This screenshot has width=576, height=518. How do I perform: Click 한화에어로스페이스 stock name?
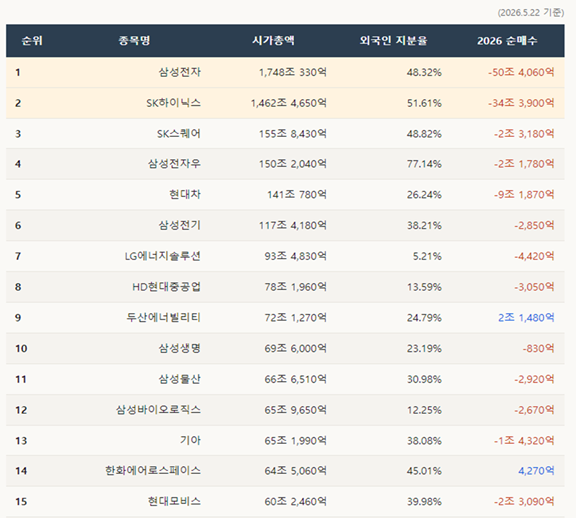[x=153, y=471]
